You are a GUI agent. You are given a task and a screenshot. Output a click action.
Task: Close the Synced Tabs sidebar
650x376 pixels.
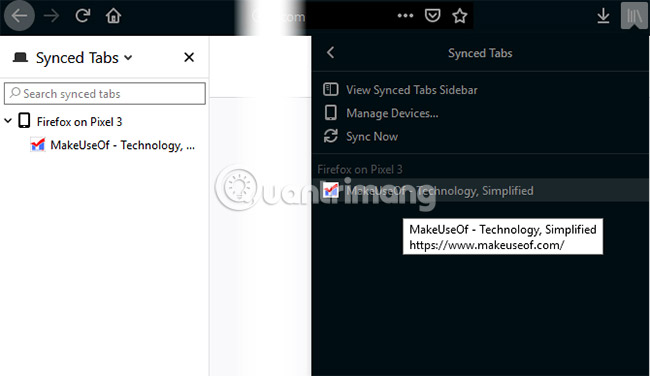tap(189, 57)
